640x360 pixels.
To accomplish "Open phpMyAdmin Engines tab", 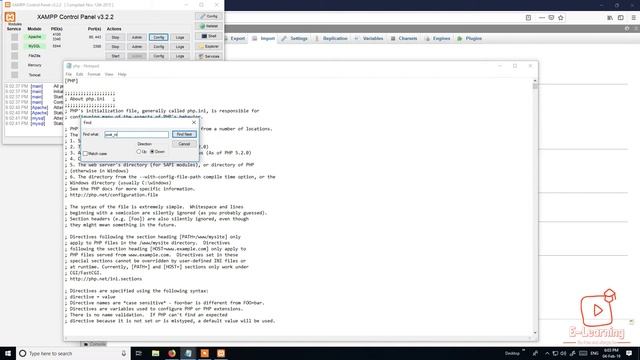I will (x=438, y=38).
